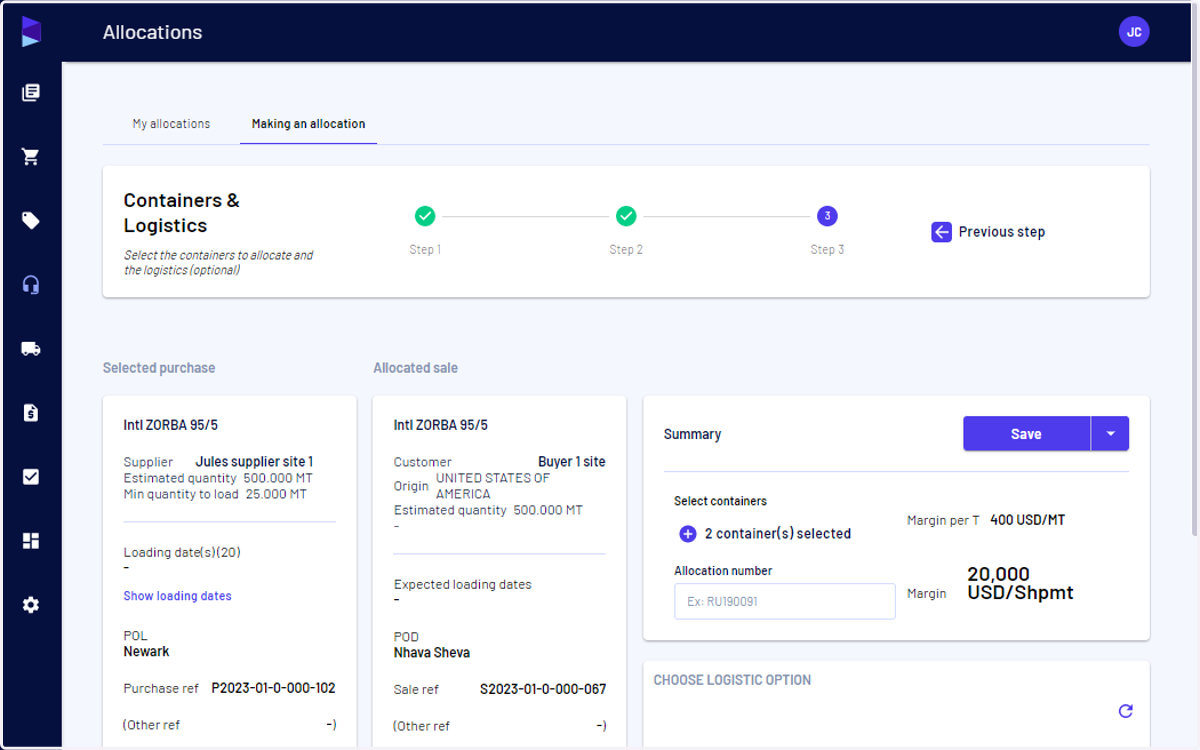Go back with Previous step
The height and width of the screenshot is (750, 1200).
click(x=988, y=232)
